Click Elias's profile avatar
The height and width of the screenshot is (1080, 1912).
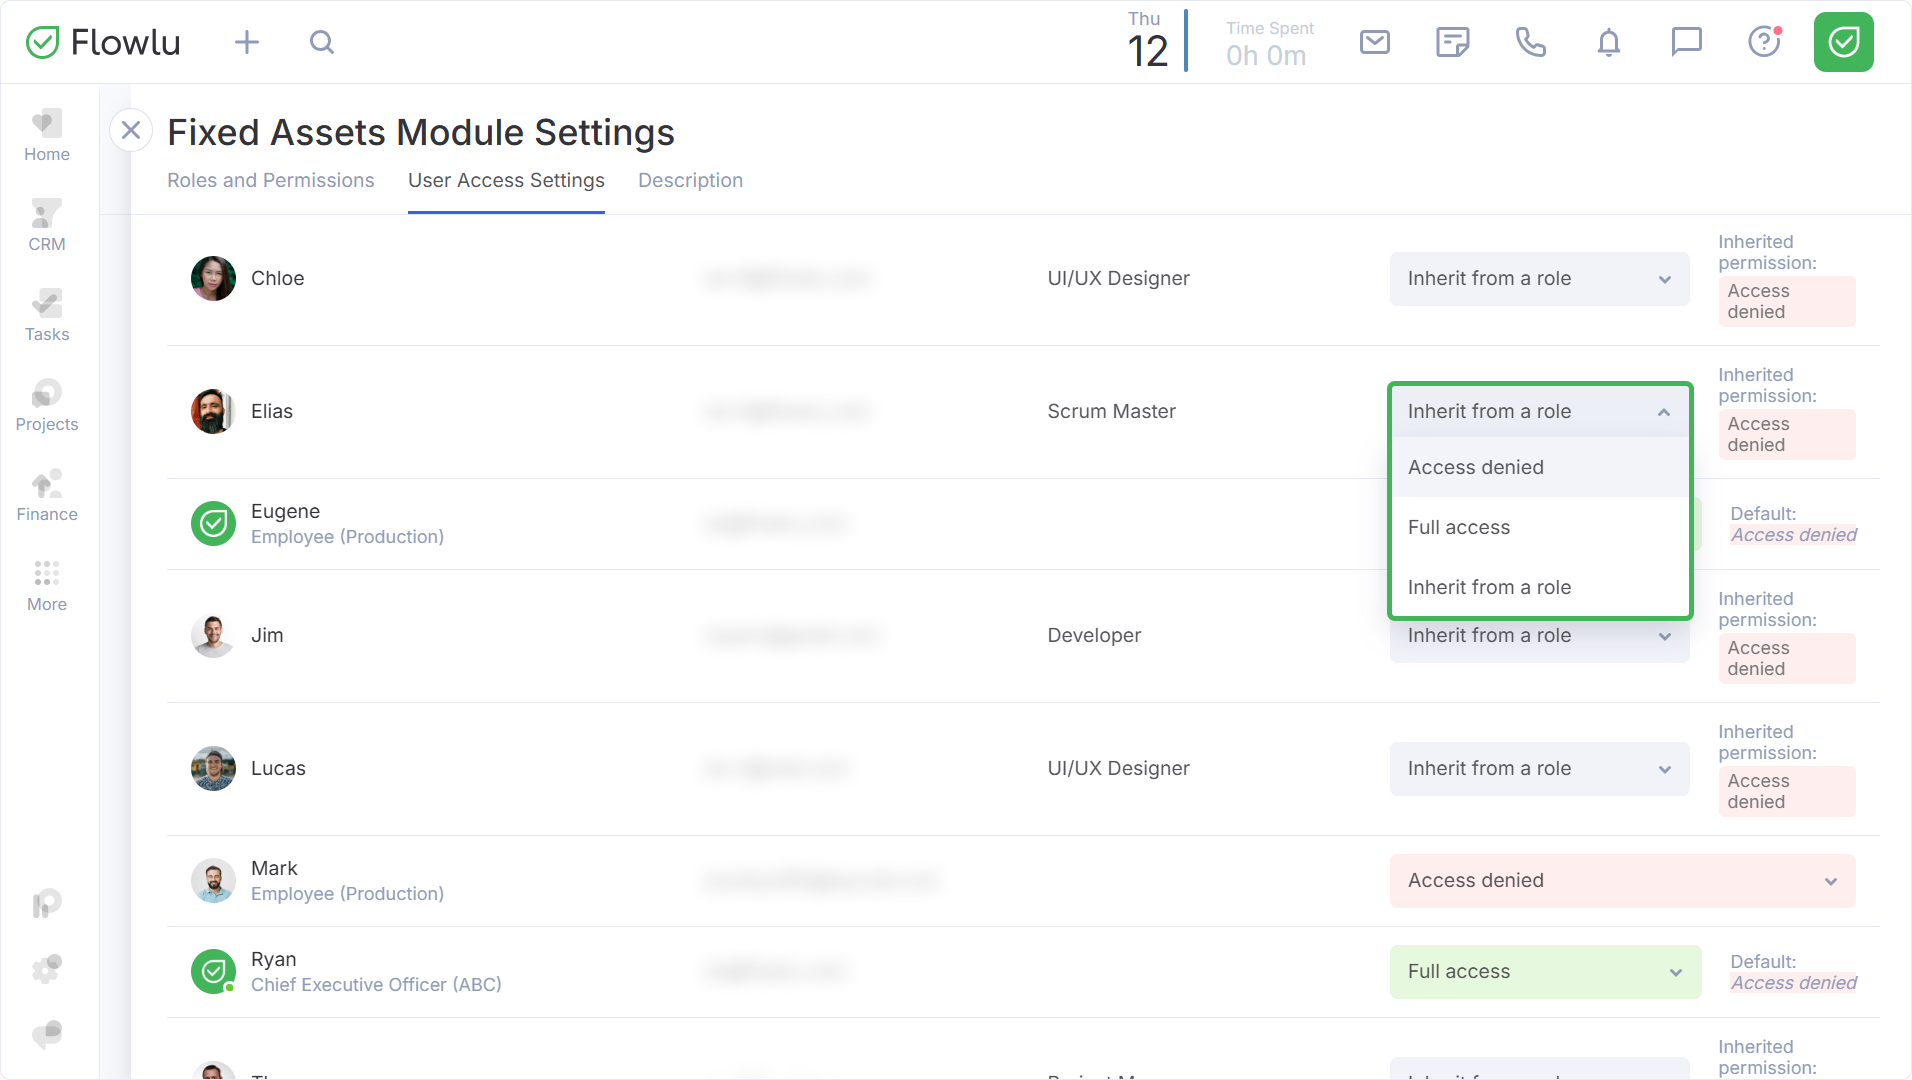point(213,412)
